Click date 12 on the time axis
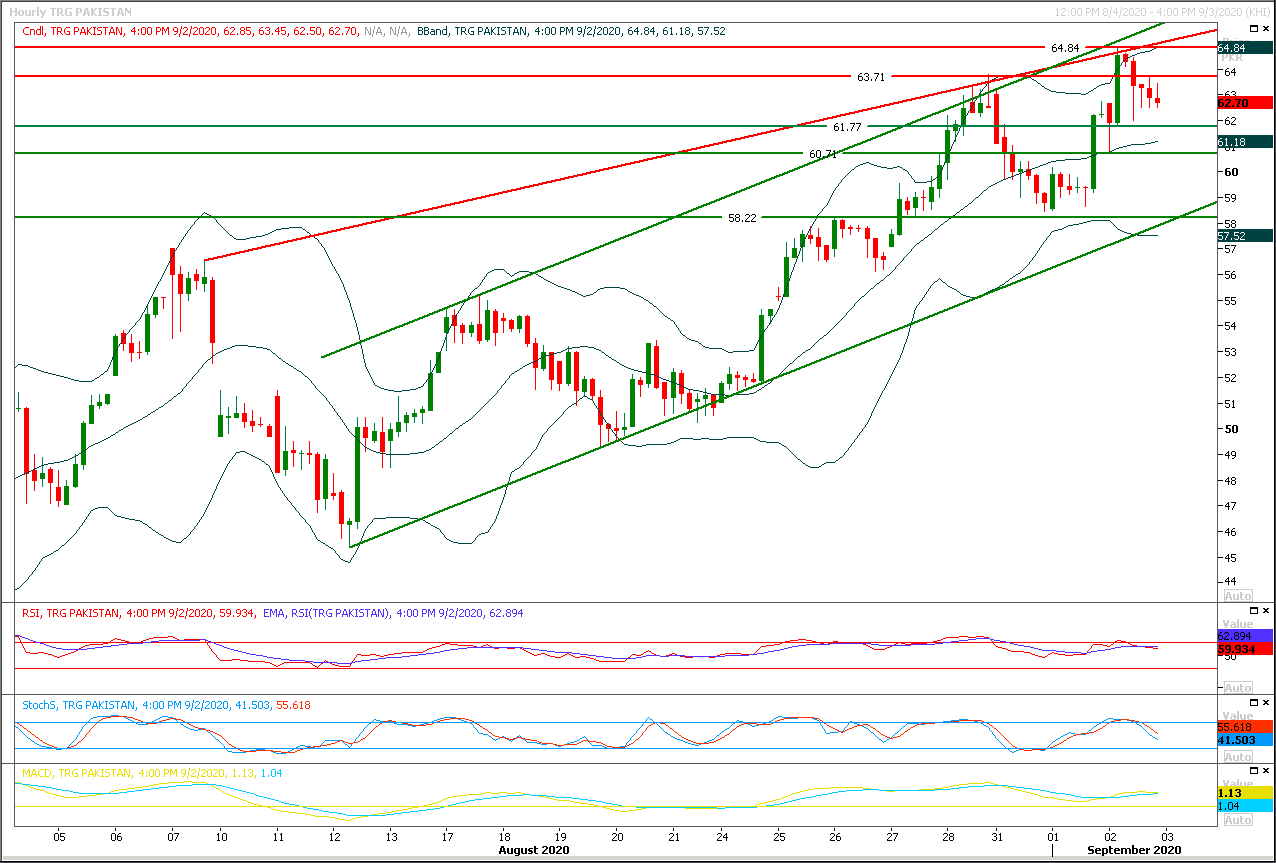 pyautogui.click(x=335, y=836)
